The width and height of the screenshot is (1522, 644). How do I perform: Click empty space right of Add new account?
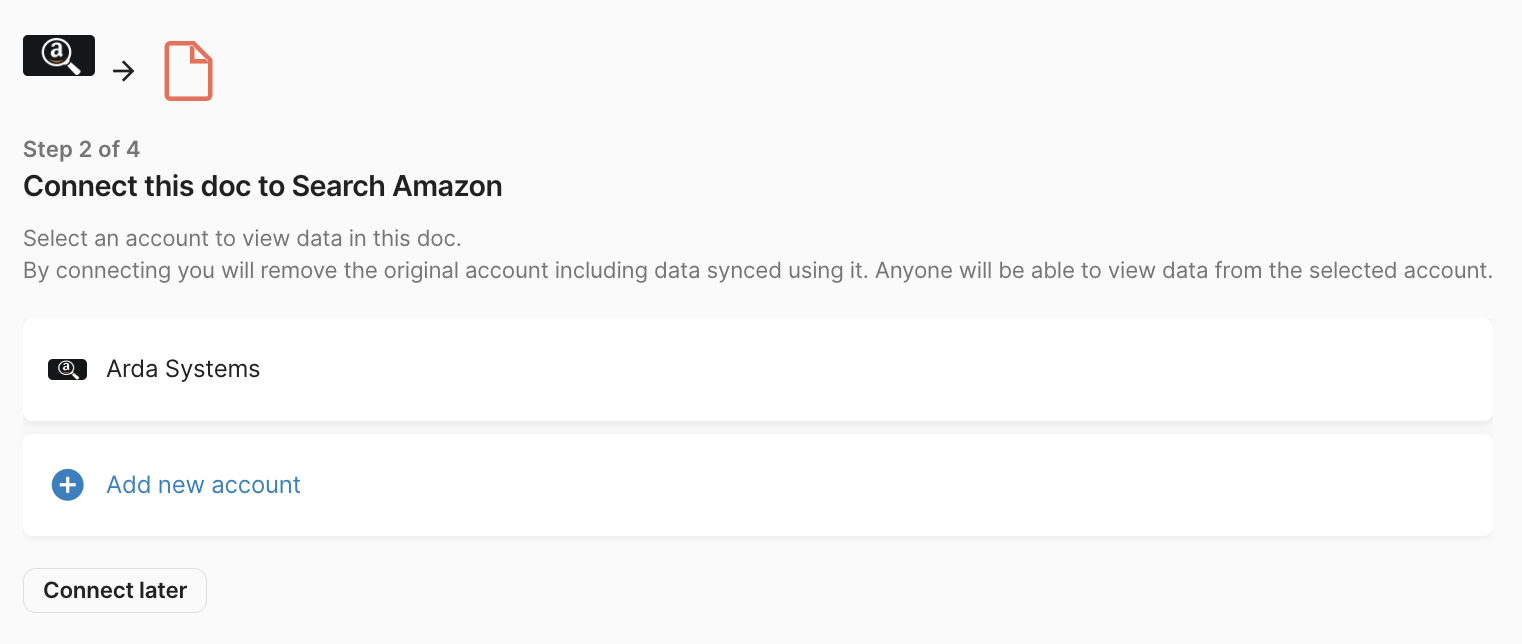[x=900, y=485]
